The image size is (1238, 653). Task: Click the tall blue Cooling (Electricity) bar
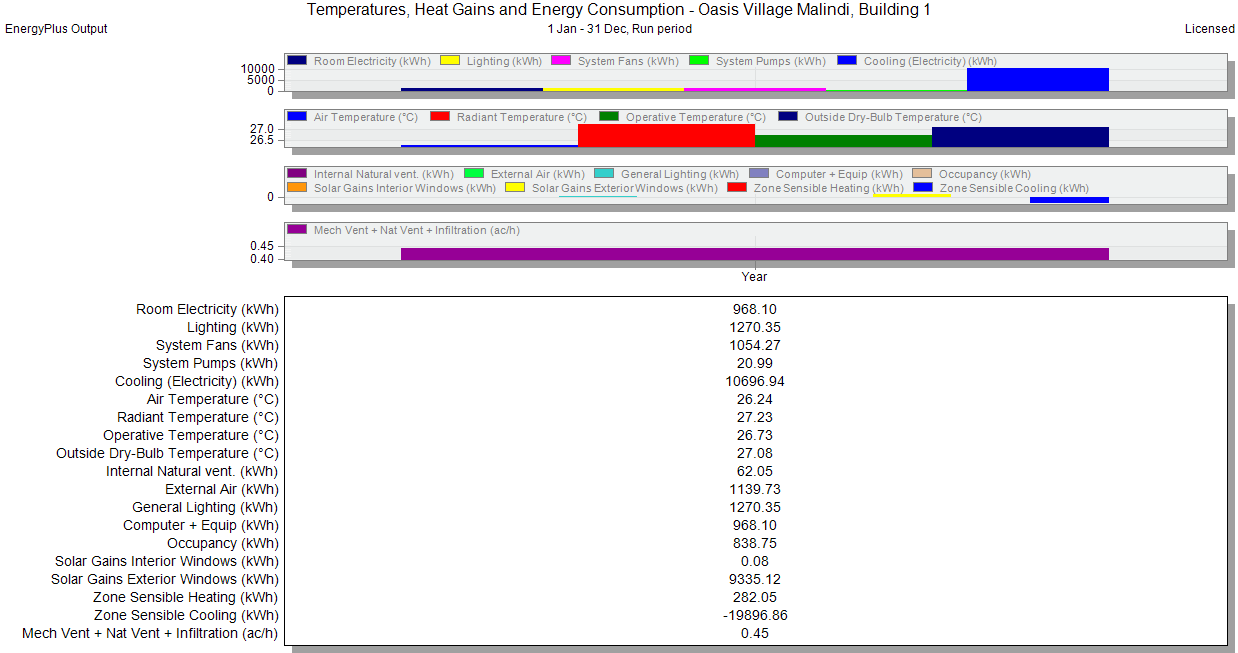click(x=1038, y=80)
